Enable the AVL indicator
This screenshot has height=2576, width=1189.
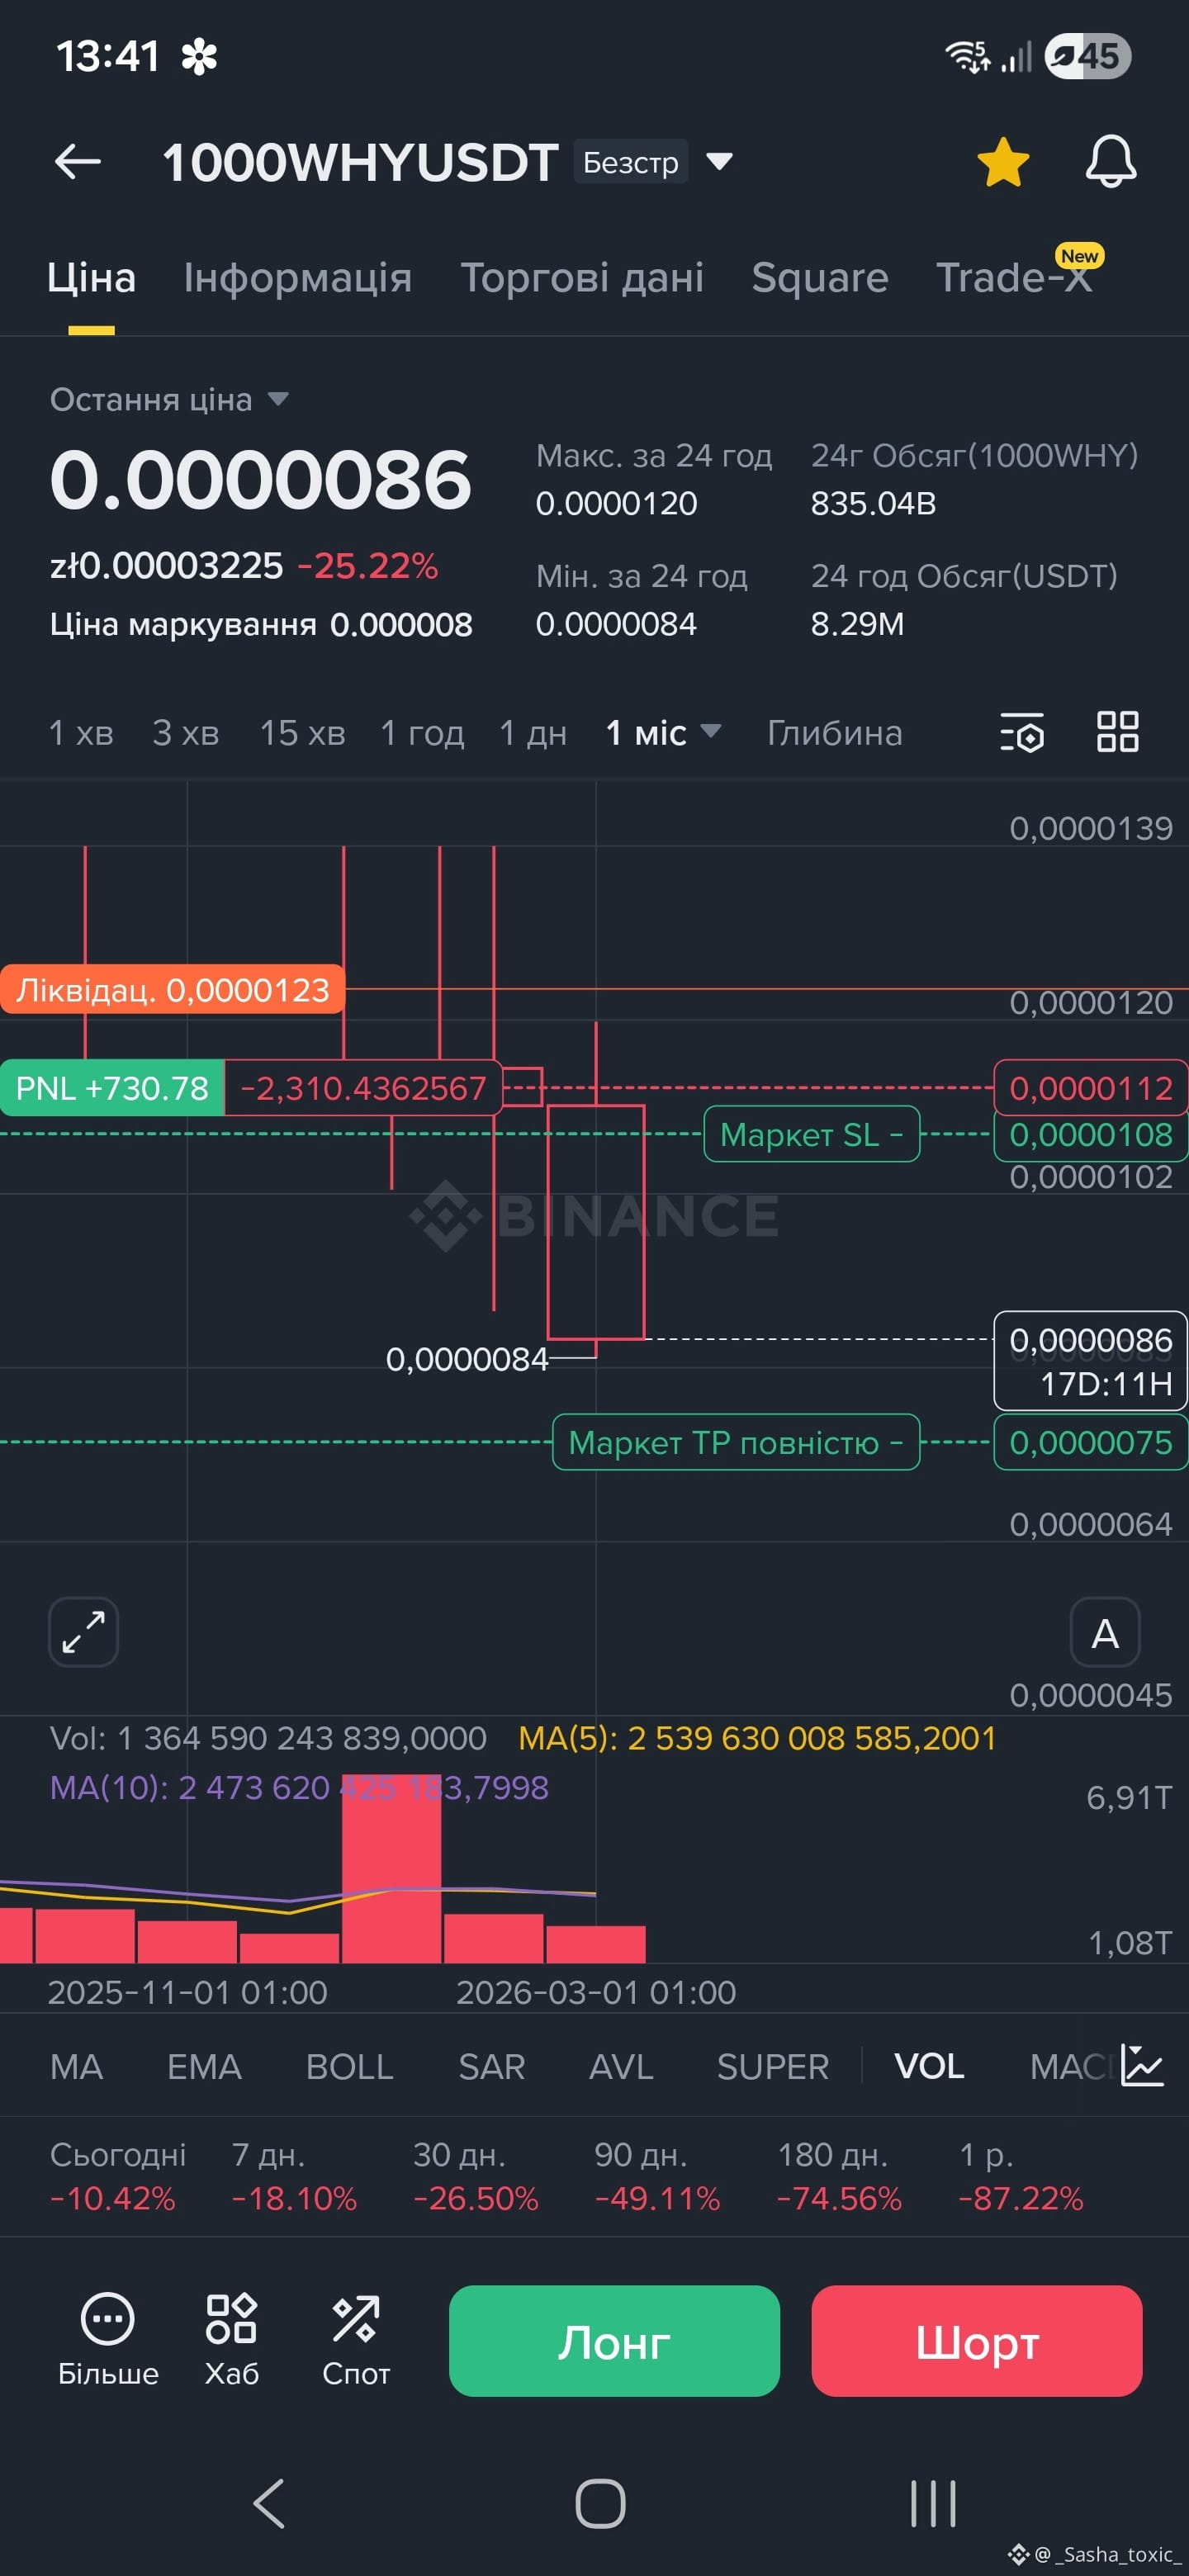(621, 2067)
